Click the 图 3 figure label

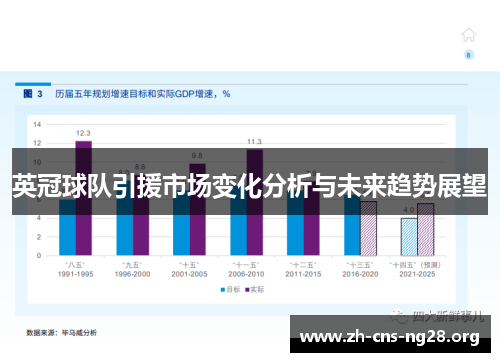pos(33,94)
